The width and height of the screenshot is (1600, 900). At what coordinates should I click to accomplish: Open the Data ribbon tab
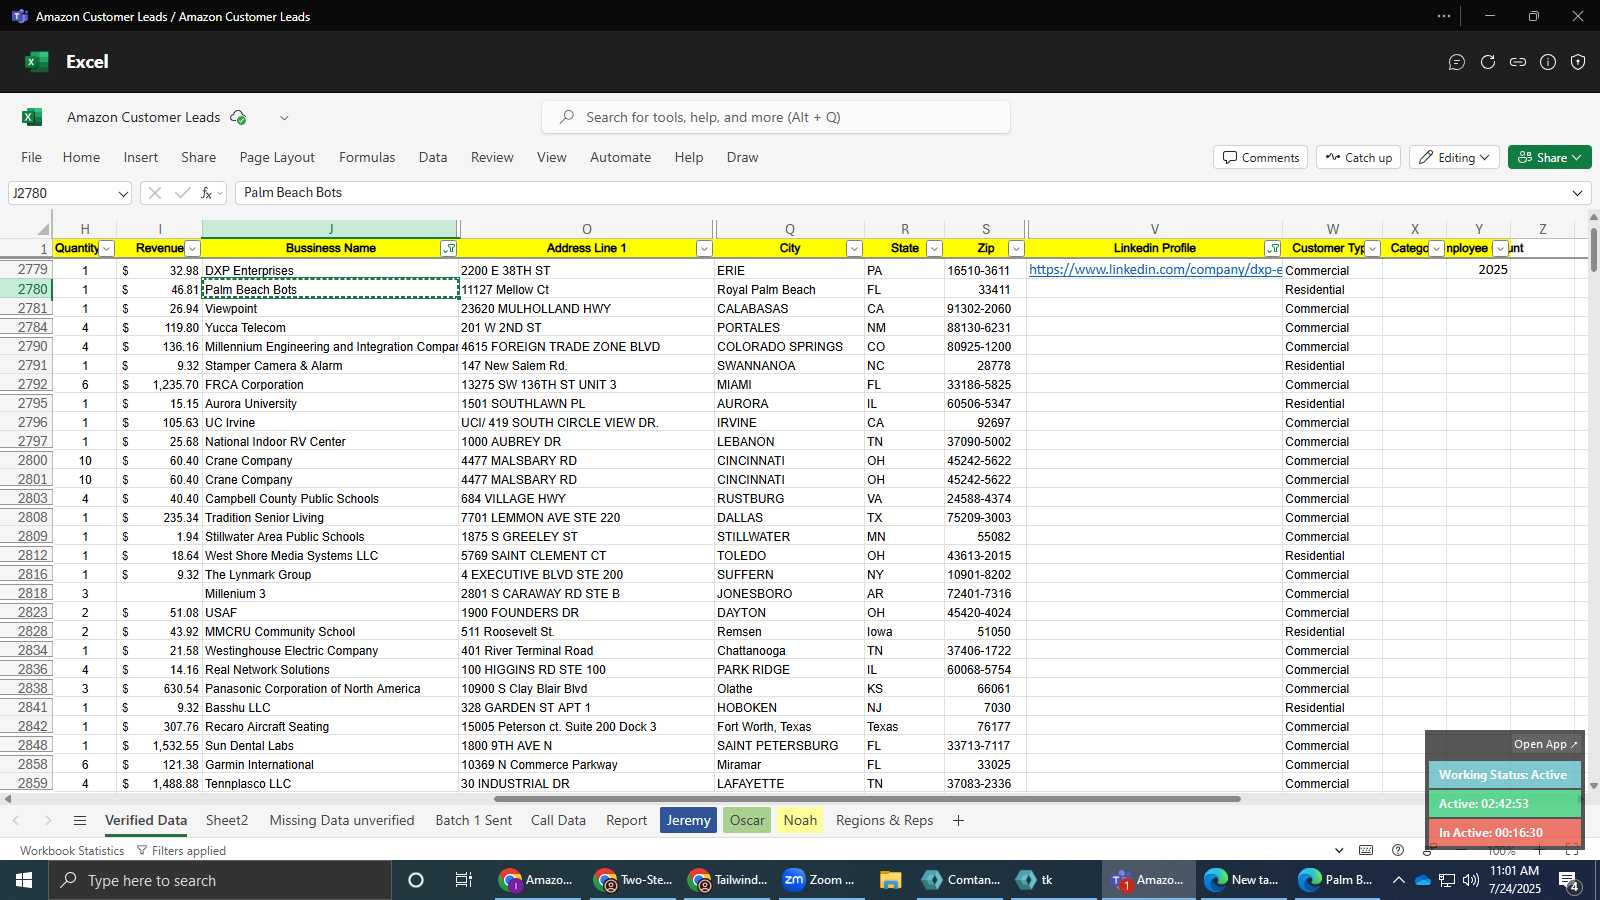pyautogui.click(x=433, y=157)
